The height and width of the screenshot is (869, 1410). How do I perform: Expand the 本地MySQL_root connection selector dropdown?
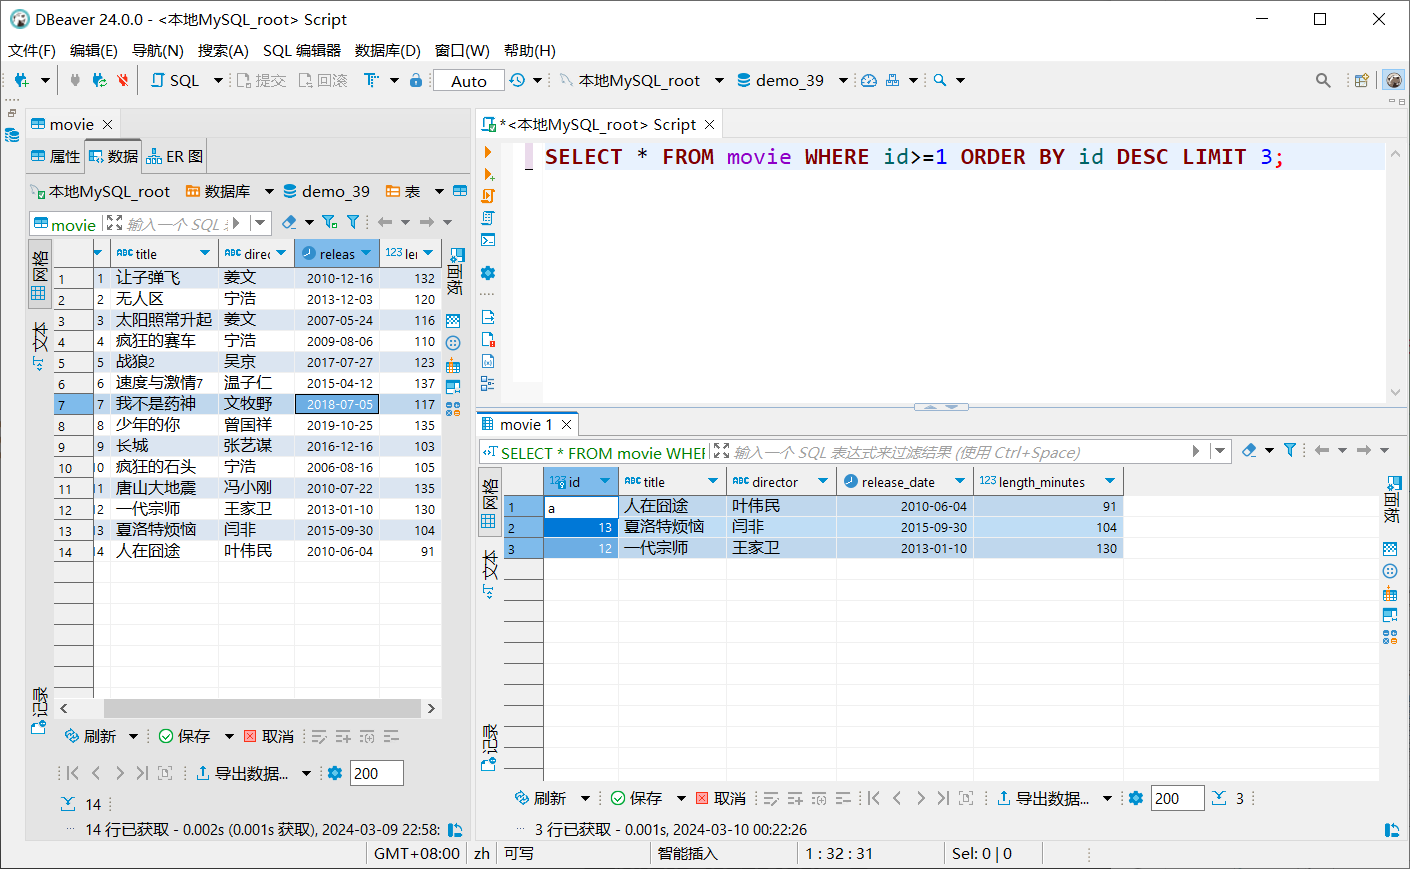coord(719,80)
